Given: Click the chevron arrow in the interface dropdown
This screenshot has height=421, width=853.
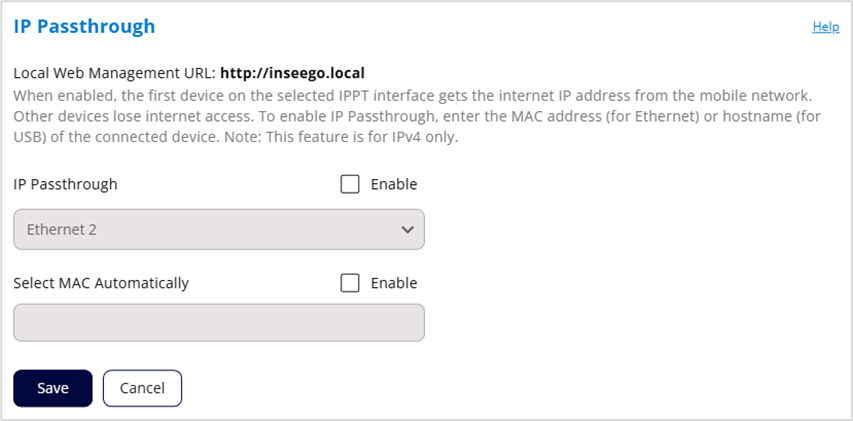Looking at the screenshot, I should pyautogui.click(x=407, y=229).
